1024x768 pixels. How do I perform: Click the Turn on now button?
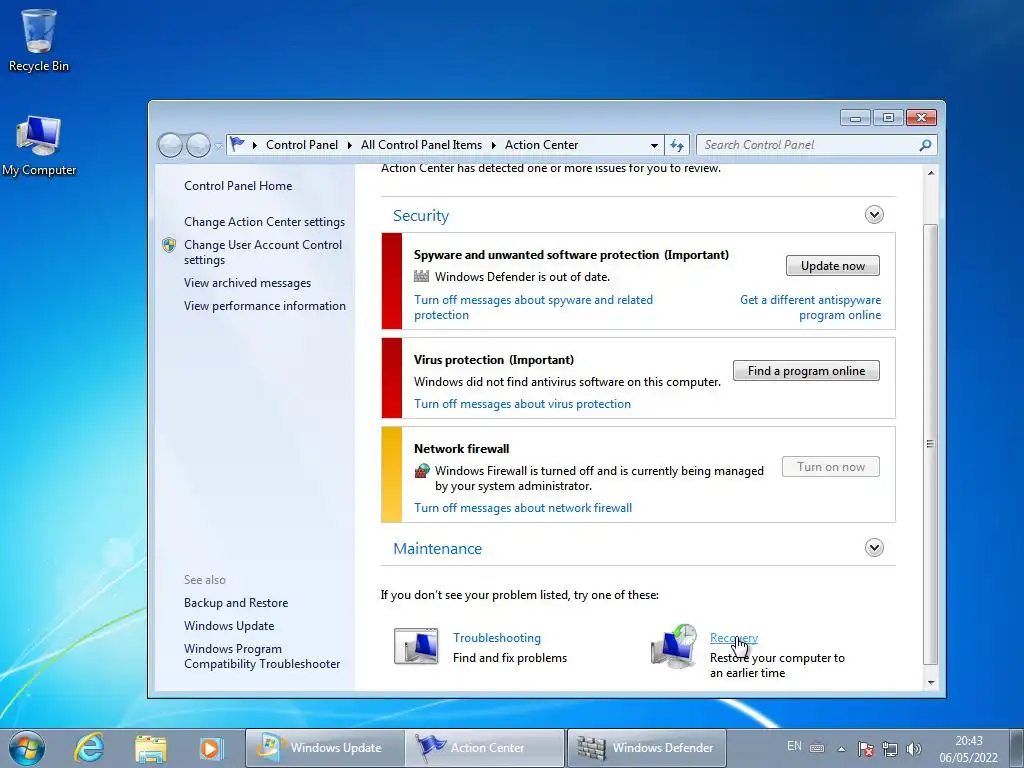coord(831,467)
